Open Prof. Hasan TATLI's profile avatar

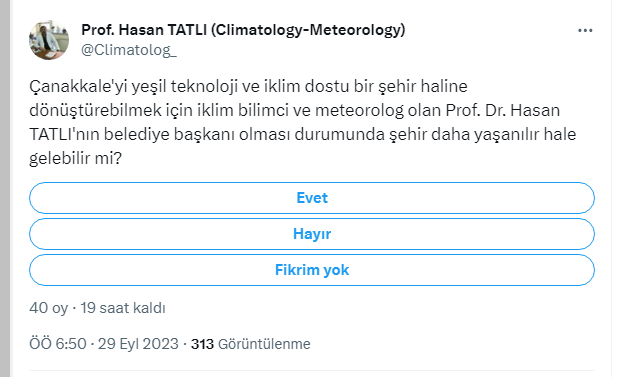[x=49, y=40]
